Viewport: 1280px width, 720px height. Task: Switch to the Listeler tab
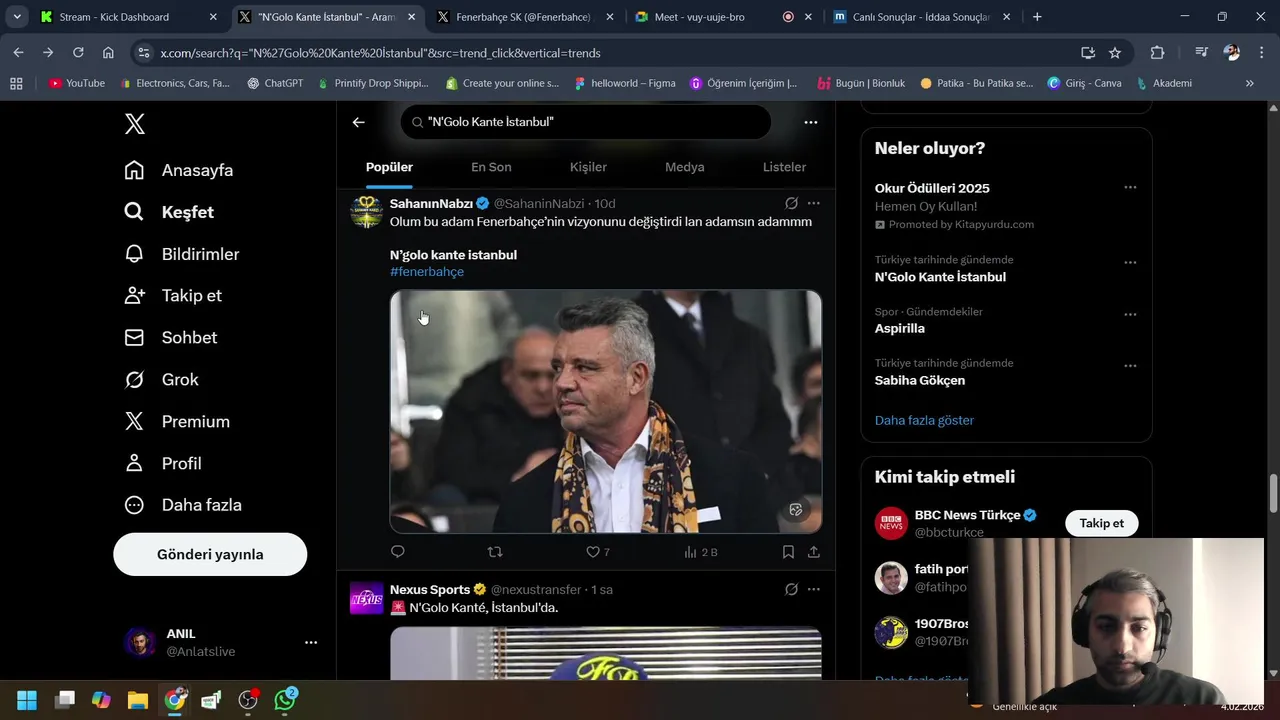784,167
